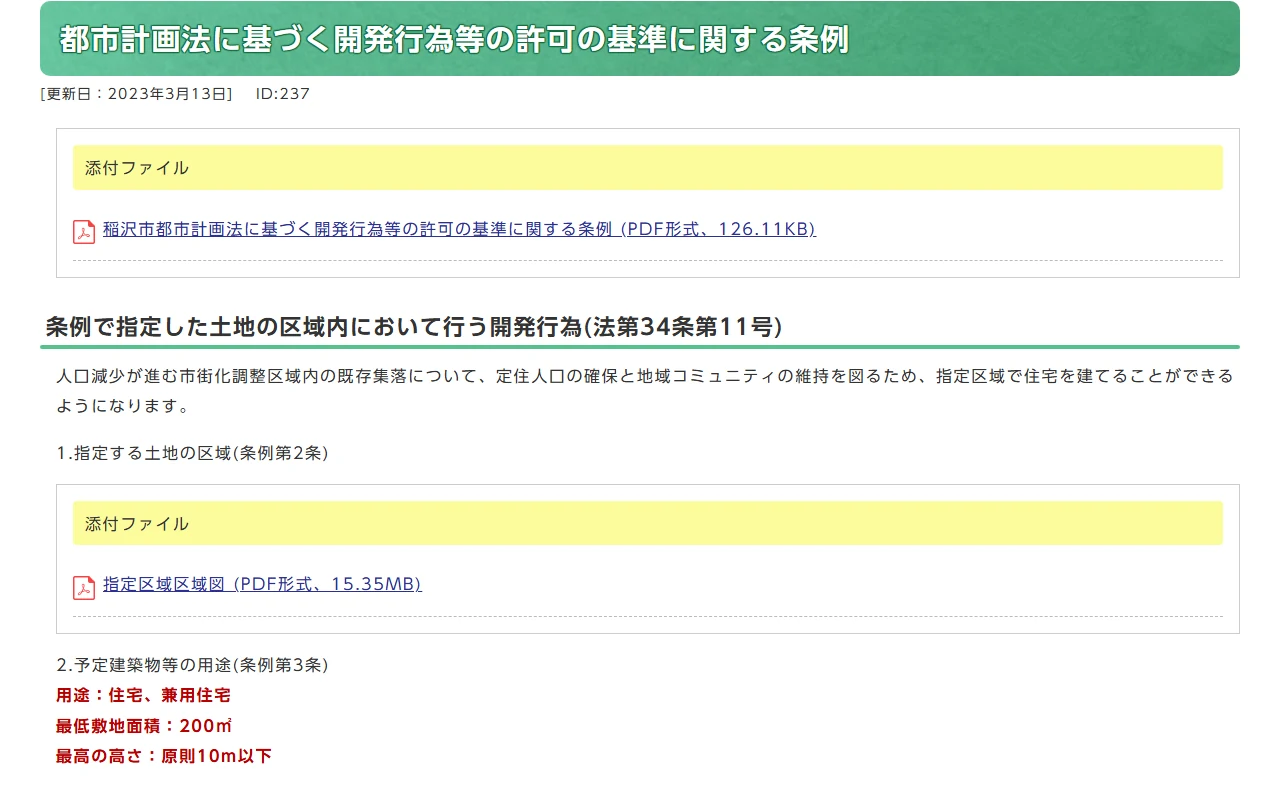Click the heading 条例で指定した土地の区域内において行う開発行為

click(414, 327)
